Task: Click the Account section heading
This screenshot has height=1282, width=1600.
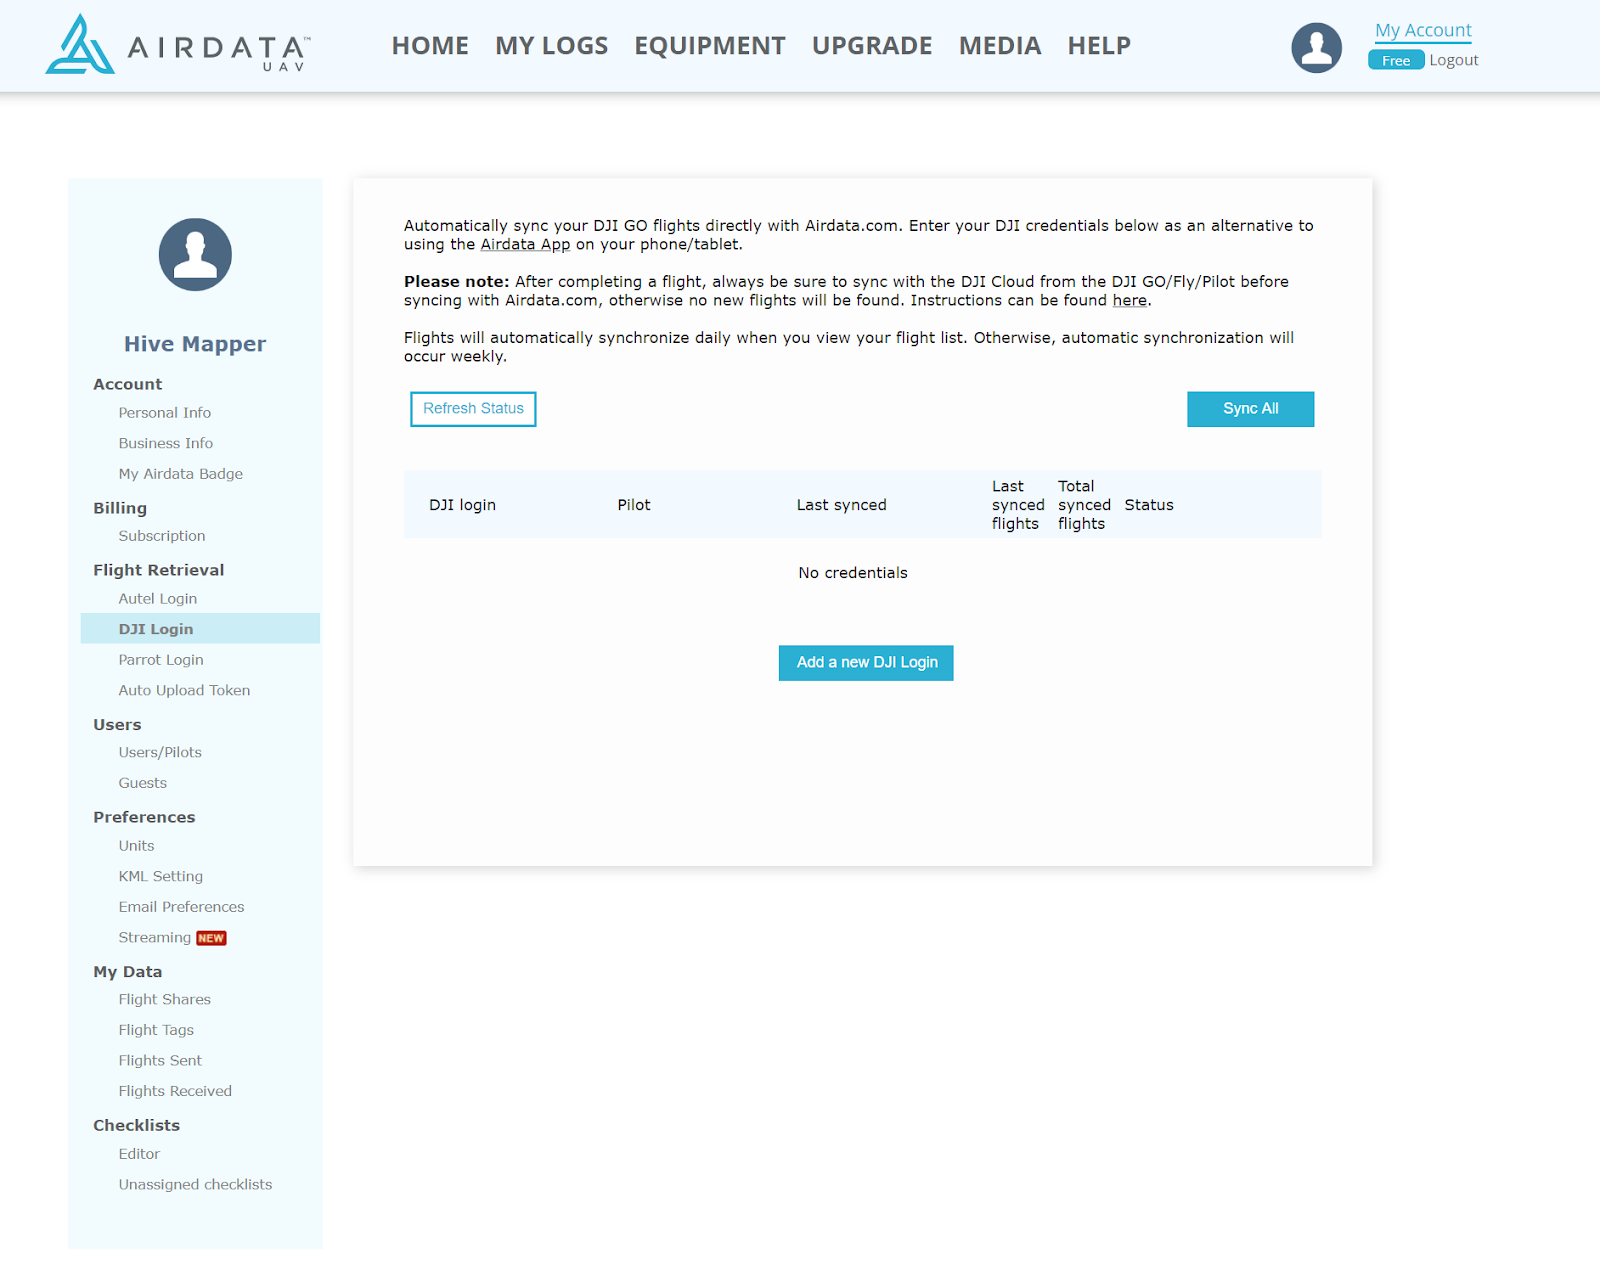Action: pos(128,384)
